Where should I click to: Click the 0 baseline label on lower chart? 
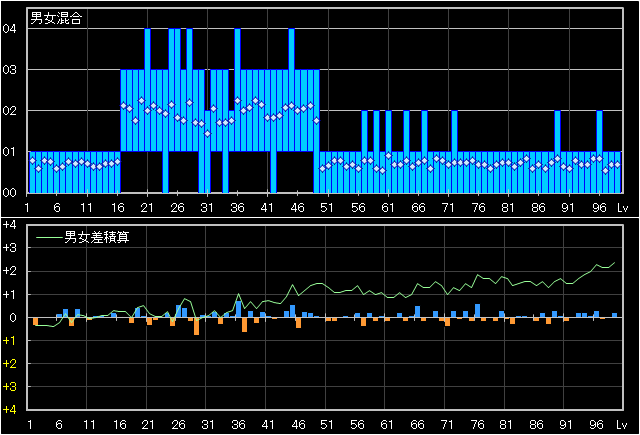point(13,317)
